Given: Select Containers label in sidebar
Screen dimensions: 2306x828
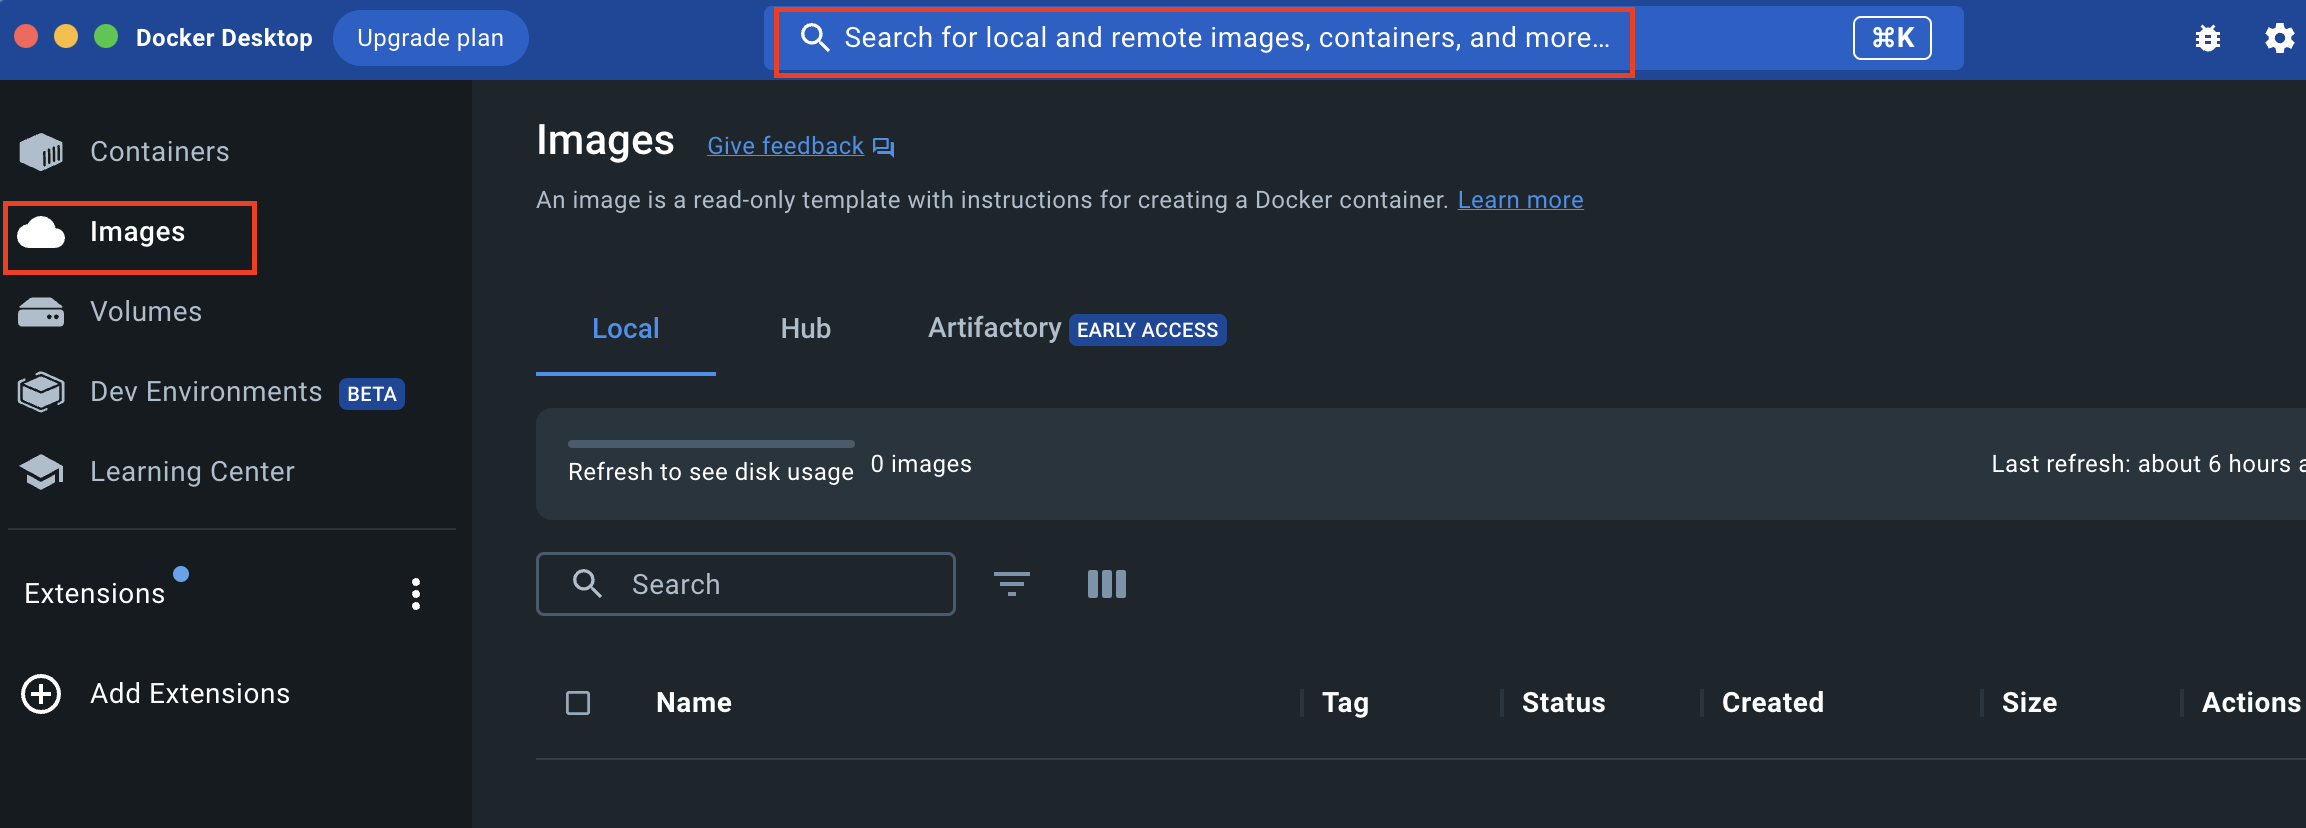Looking at the screenshot, I should [160, 152].
